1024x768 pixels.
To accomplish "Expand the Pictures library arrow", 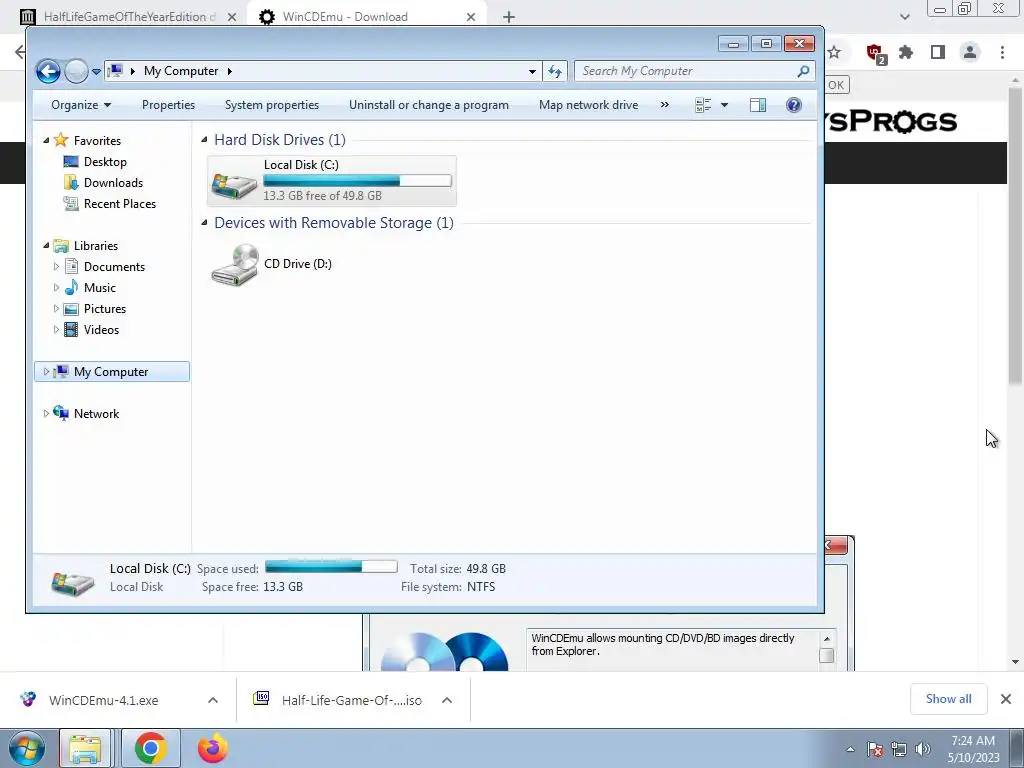I will pos(56,309).
